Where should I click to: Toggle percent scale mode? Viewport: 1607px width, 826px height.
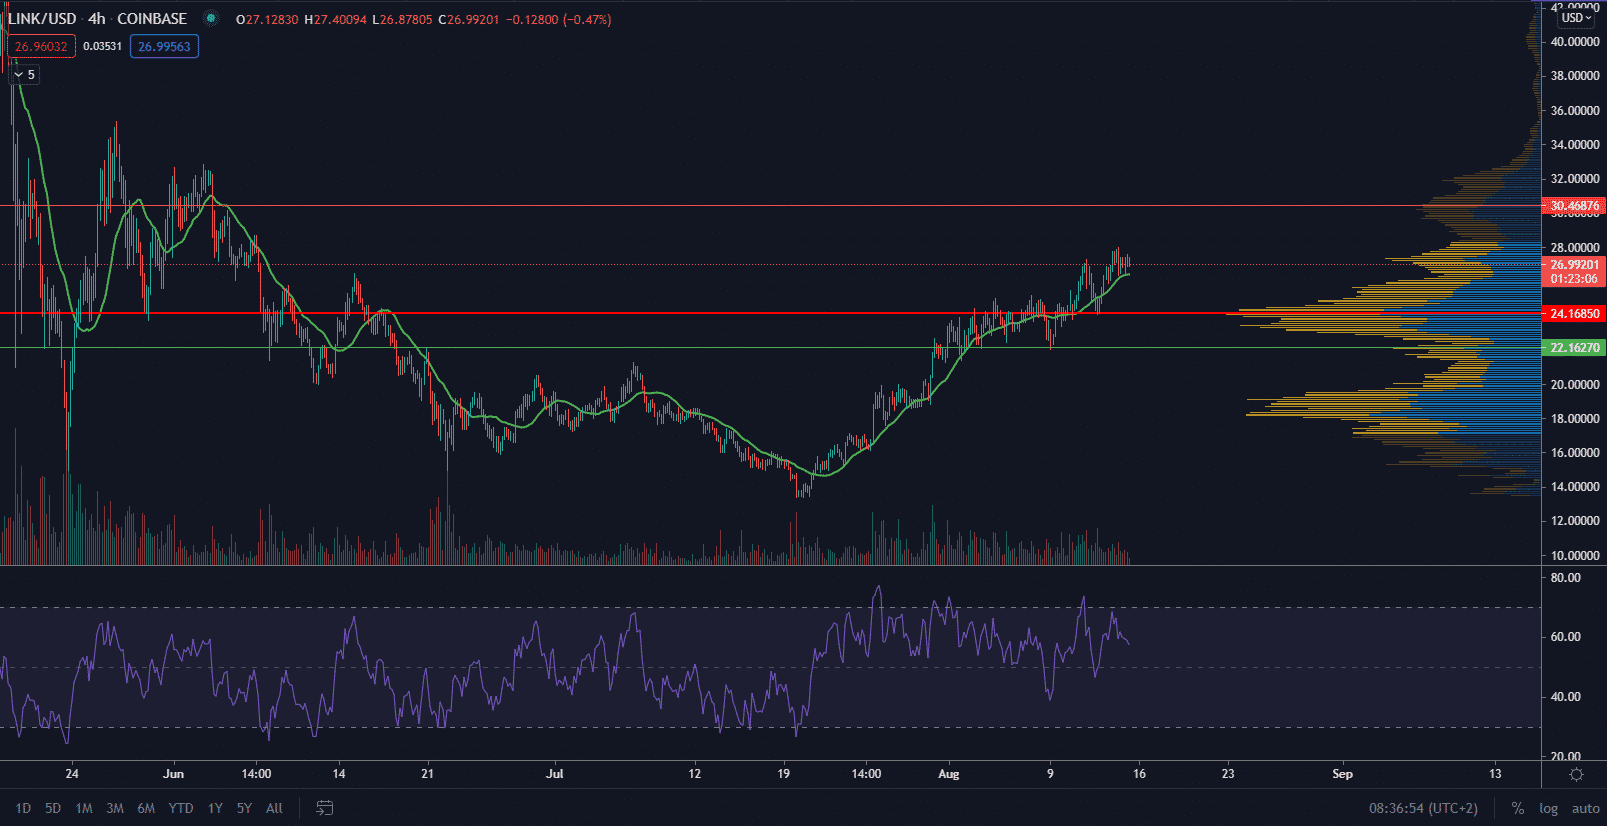tap(1518, 808)
